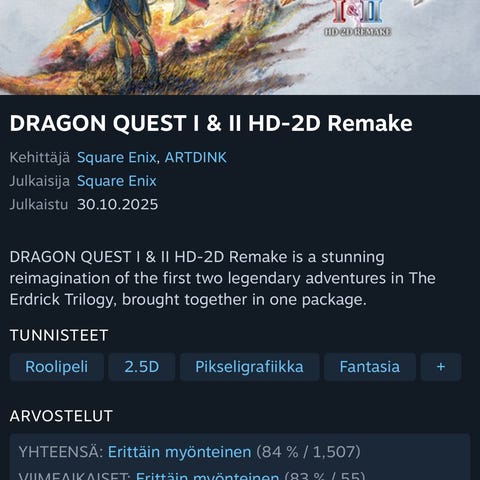Screen dimensions: 480x480
Task: Open the ARTDINK developer link
Action: (196, 158)
